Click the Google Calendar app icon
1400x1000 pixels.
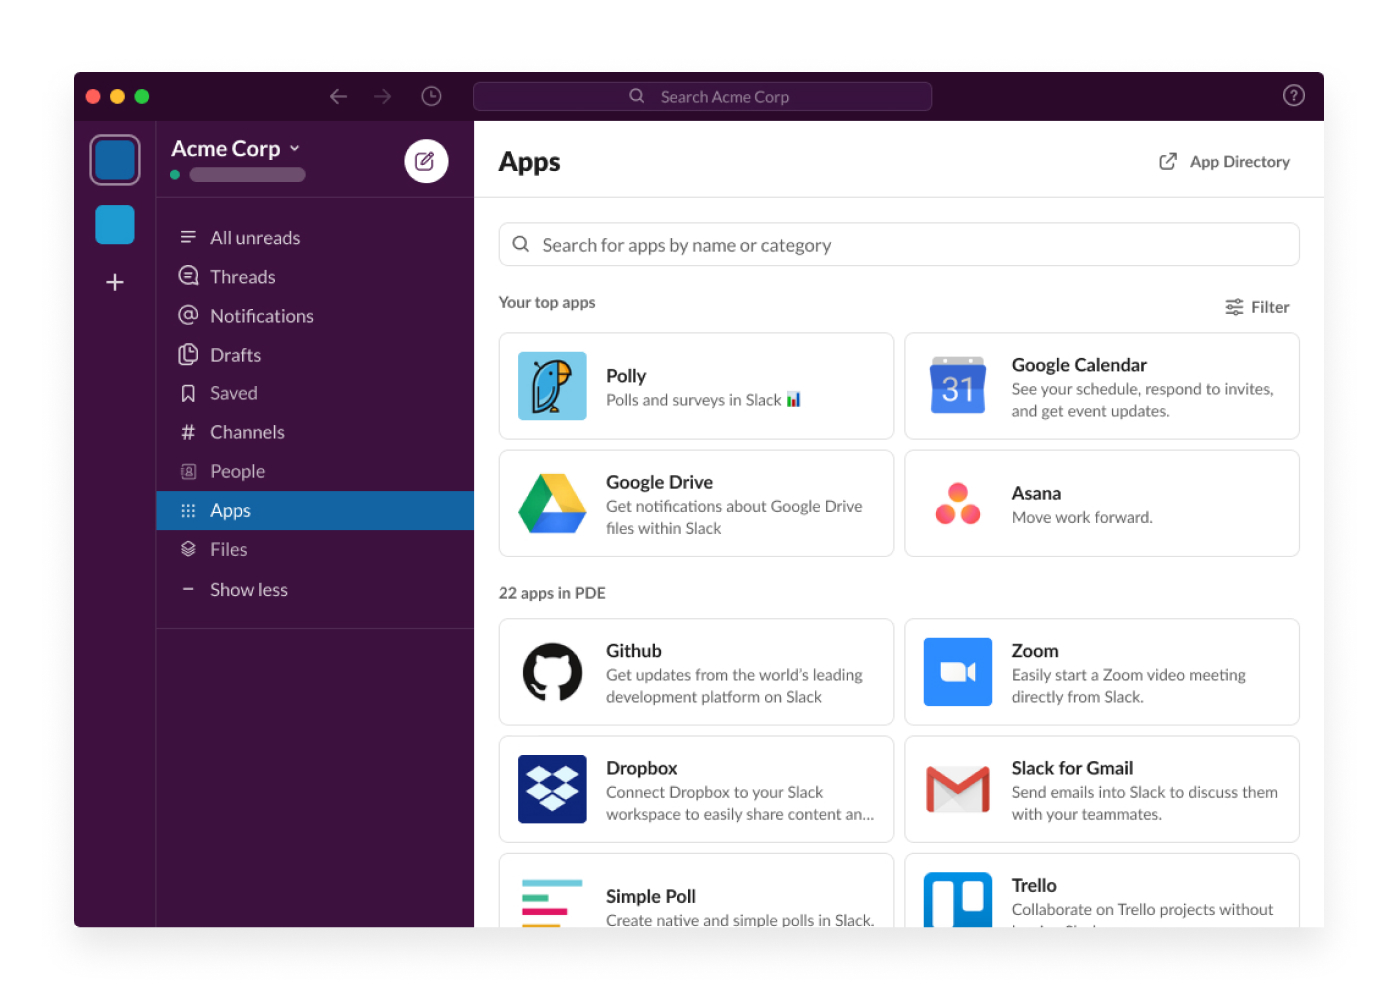[957, 386]
